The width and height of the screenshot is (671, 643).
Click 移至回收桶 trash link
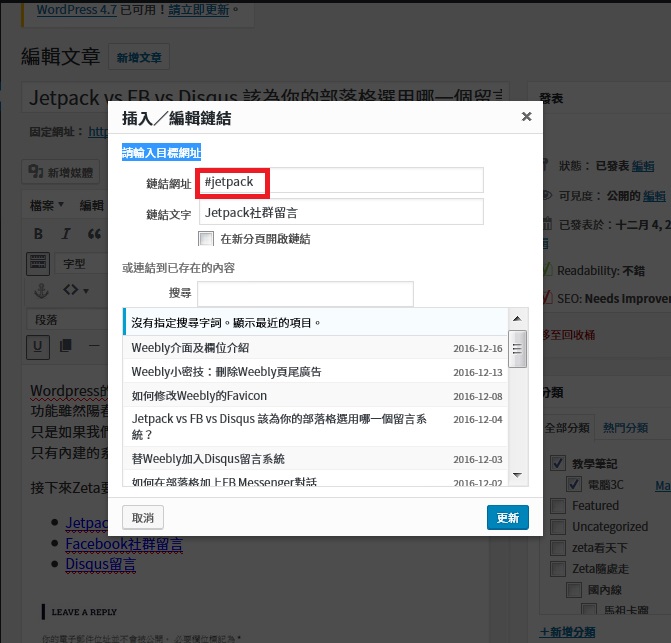click(569, 335)
